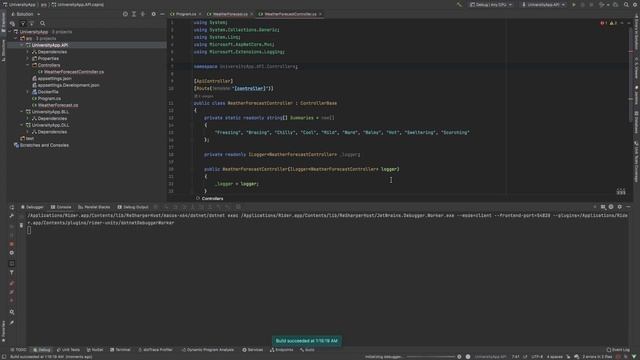The image size is (640, 360).
Task: Click the Initializing debugger progress bar
Action: (431, 357)
